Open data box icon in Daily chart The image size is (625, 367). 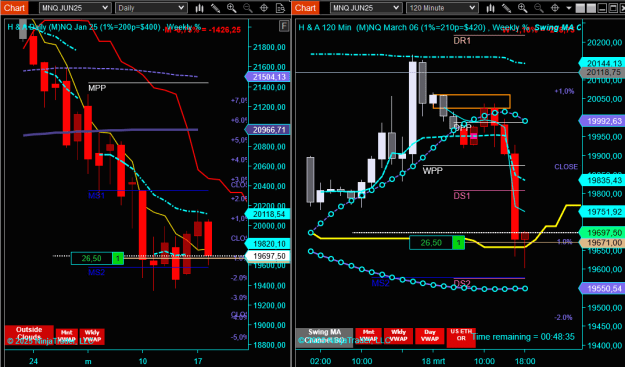point(280,8)
